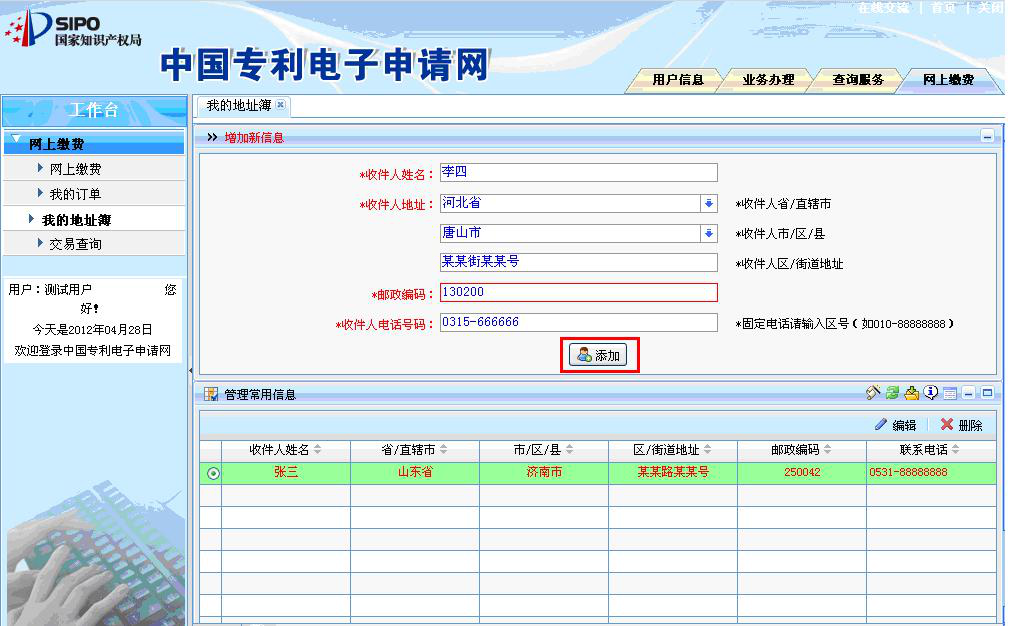Open the 河北省 province dropdown

[709, 204]
